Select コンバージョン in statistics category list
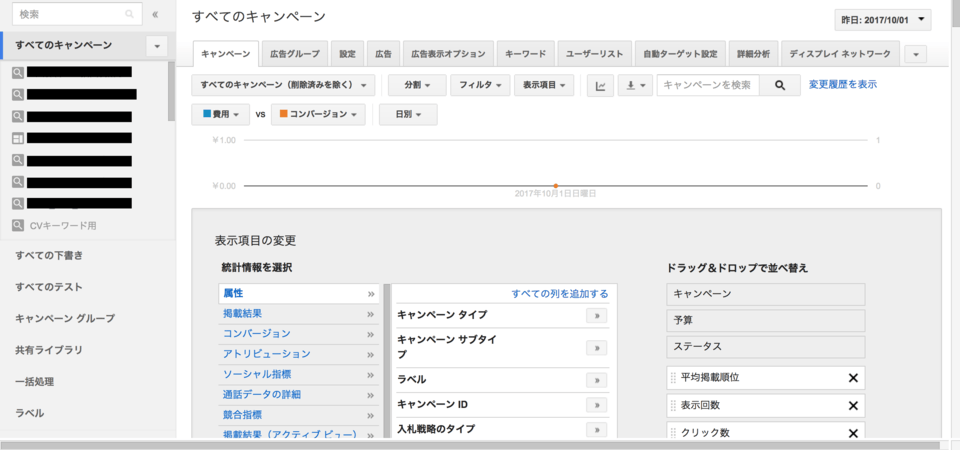960x450 pixels. point(257,333)
